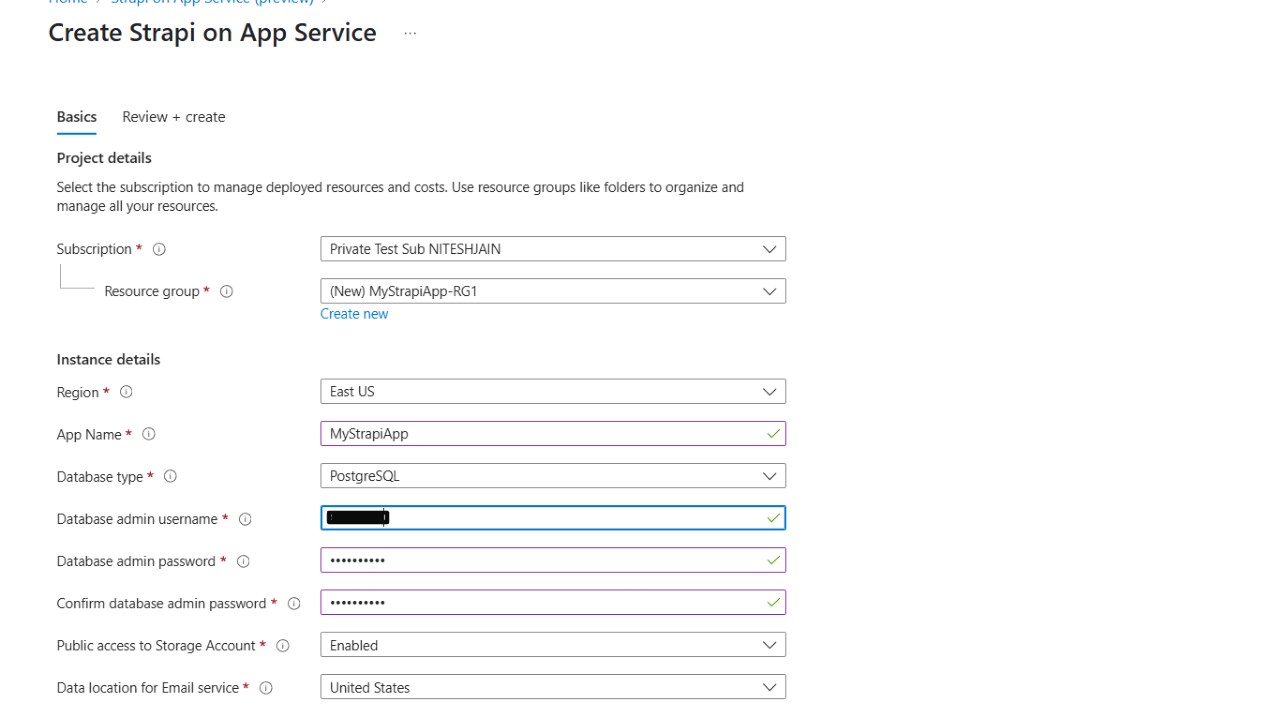Open the Subscription dropdown

point(552,249)
